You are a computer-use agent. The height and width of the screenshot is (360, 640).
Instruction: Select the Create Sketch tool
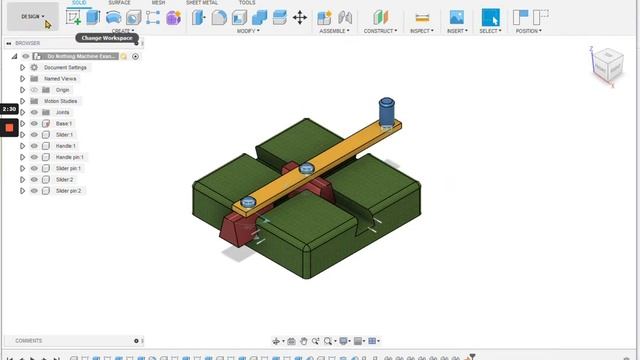tap(73, 18)
